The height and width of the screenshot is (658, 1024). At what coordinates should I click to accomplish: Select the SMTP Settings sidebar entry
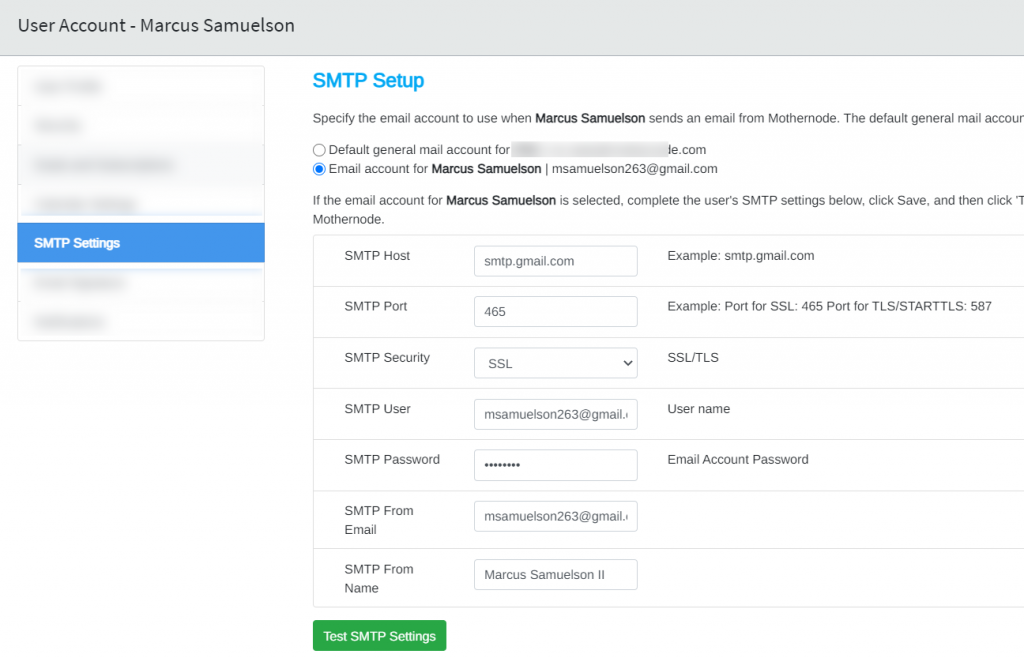pyautogui.click(x=140, y=242)
